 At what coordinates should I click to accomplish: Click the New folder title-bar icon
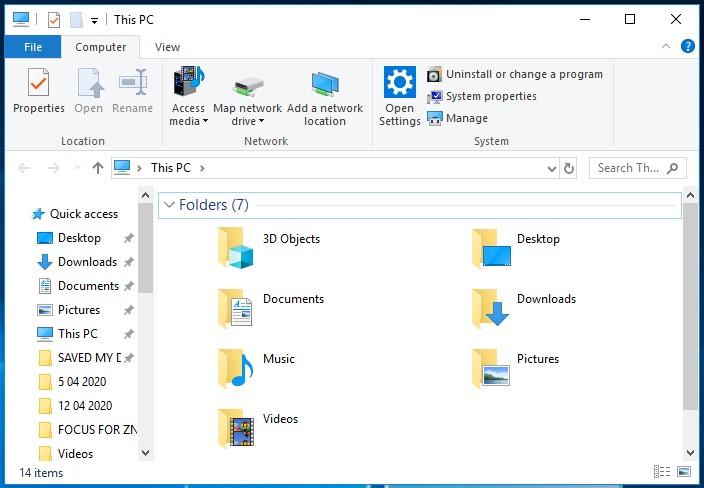76,19
